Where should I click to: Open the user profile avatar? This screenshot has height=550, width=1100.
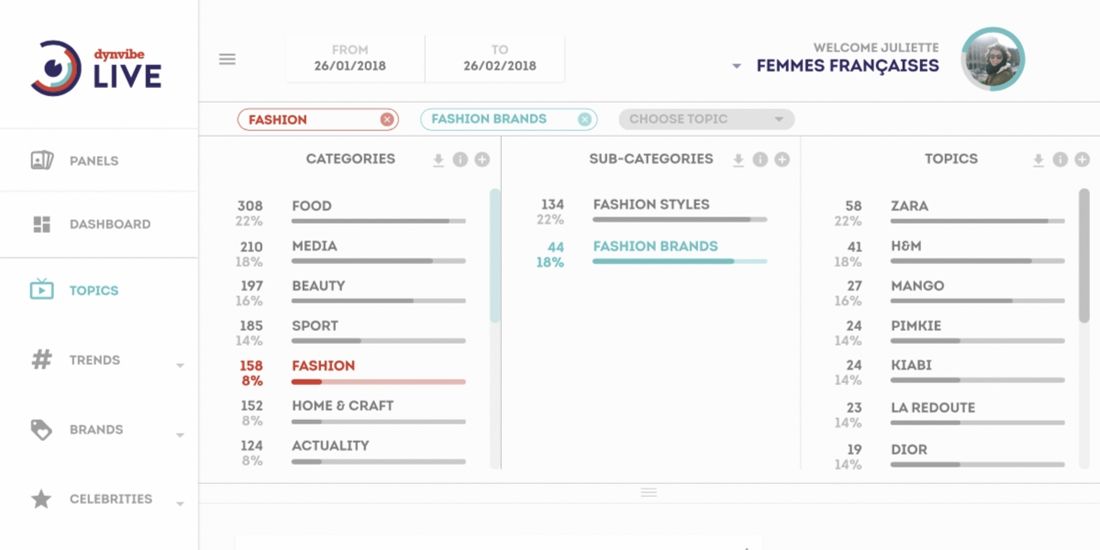pos(993,59)
